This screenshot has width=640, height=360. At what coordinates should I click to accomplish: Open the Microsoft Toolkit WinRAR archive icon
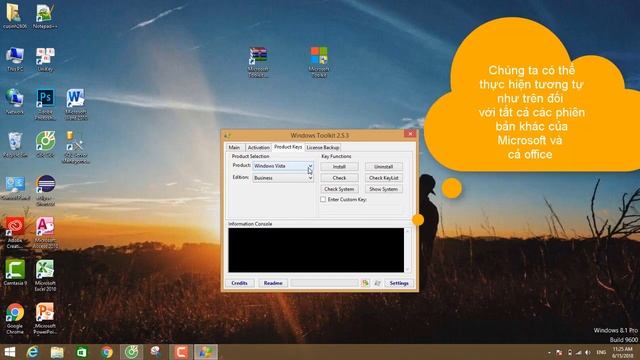[x=258, y=62]
